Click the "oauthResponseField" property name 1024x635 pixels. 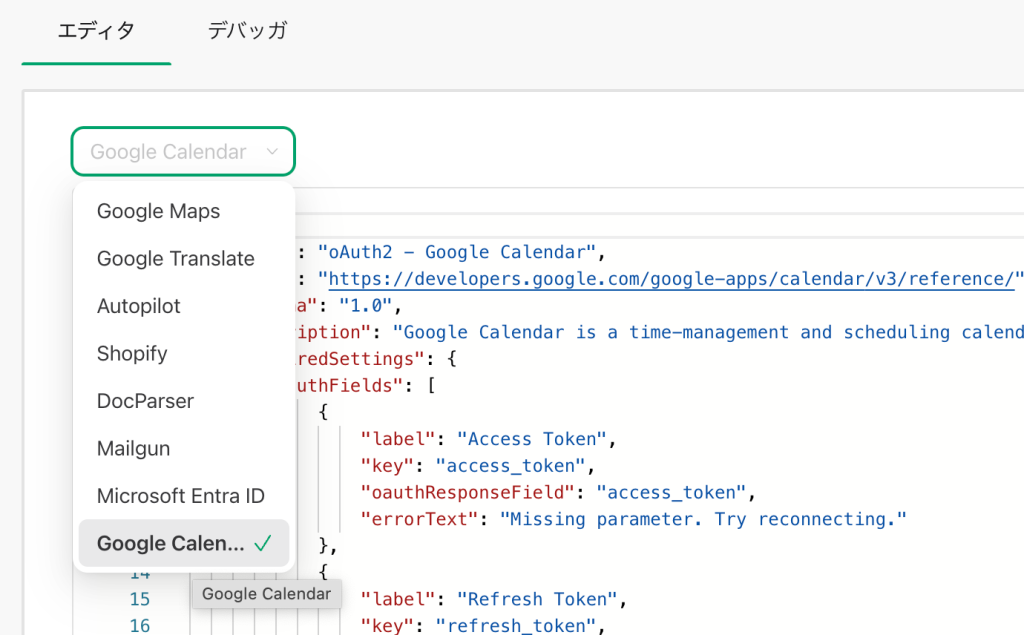pyautogui.click(x=467, y=493)
